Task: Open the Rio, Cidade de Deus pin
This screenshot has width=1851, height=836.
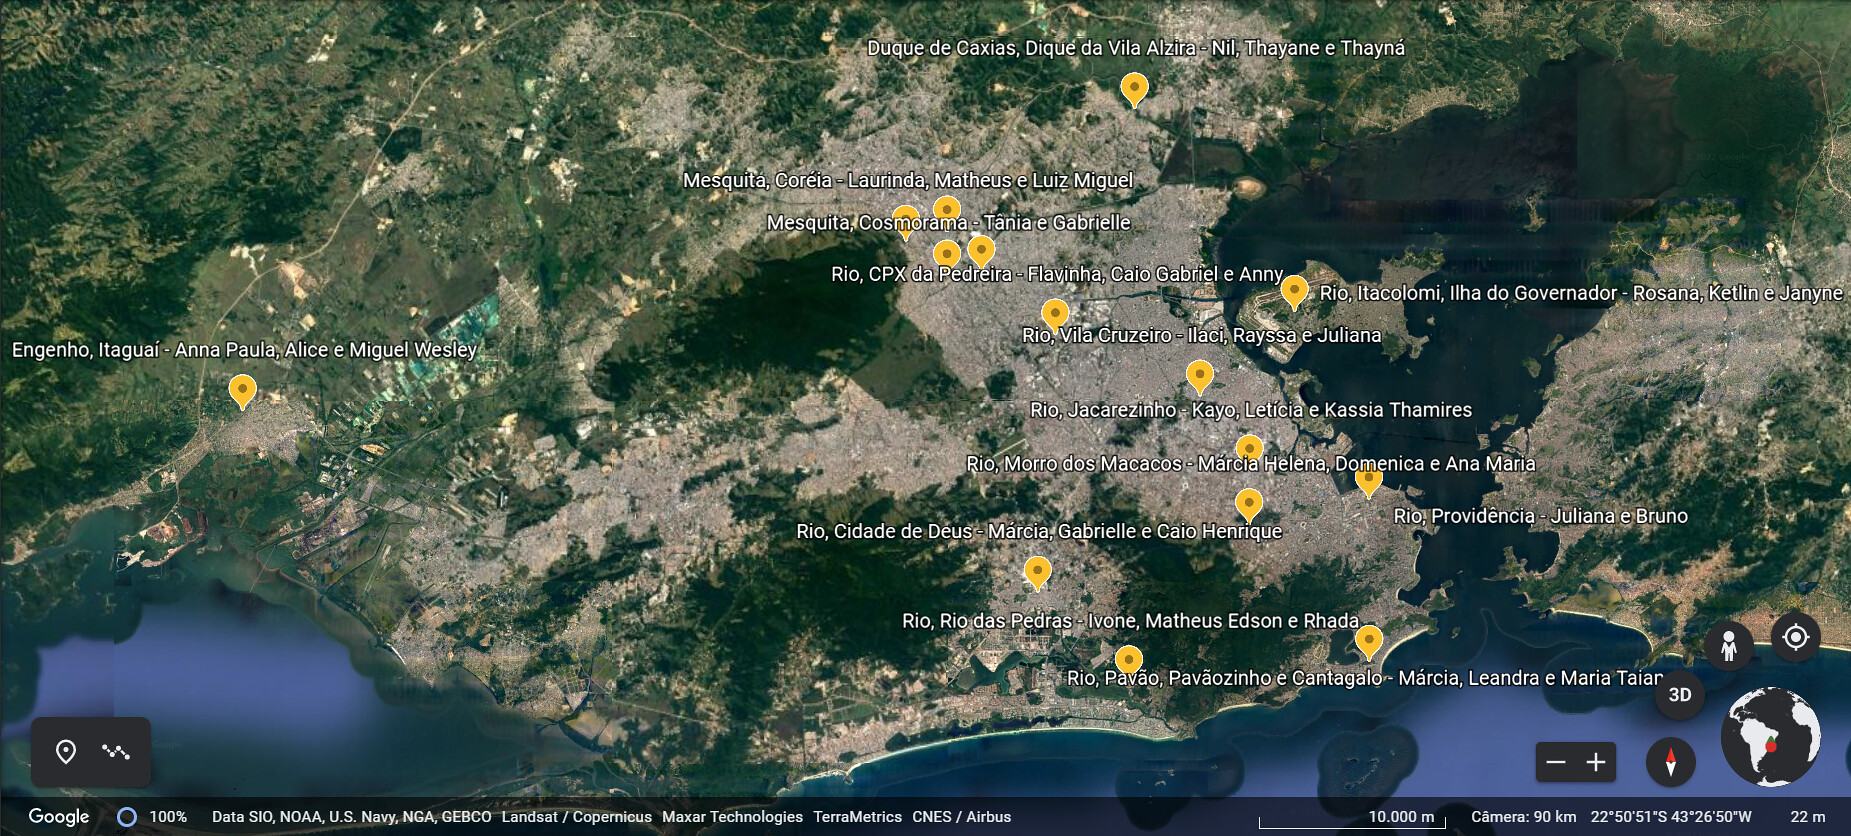Action: [1038, 572]
